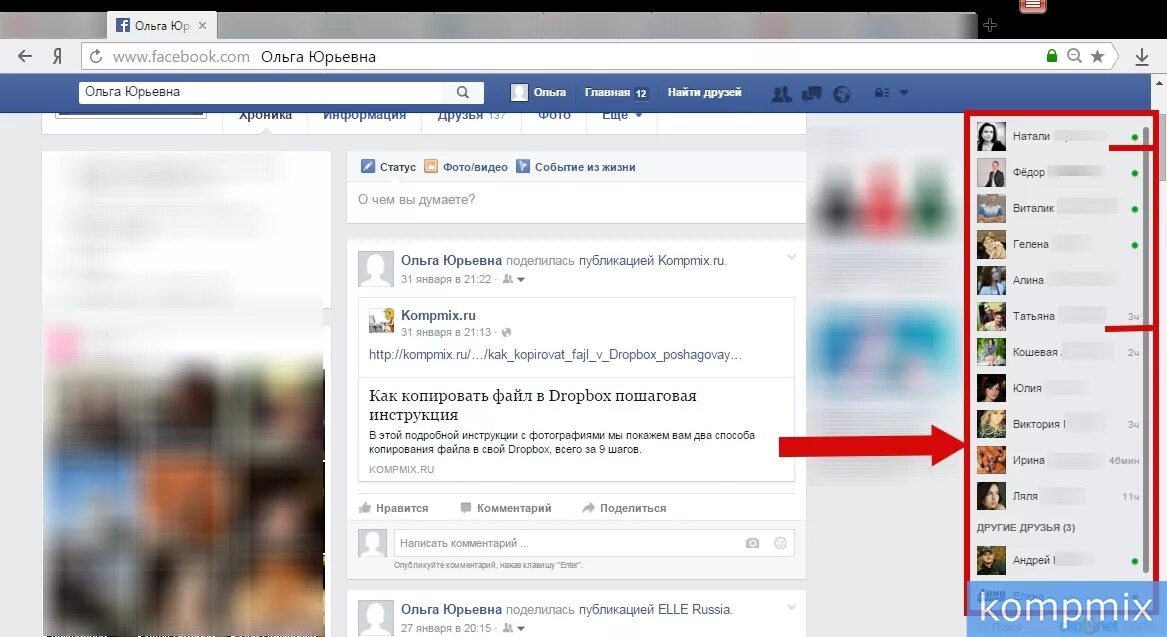
Task: Open a chat with Виталик in the sidebar
Action: [1058, 208]
